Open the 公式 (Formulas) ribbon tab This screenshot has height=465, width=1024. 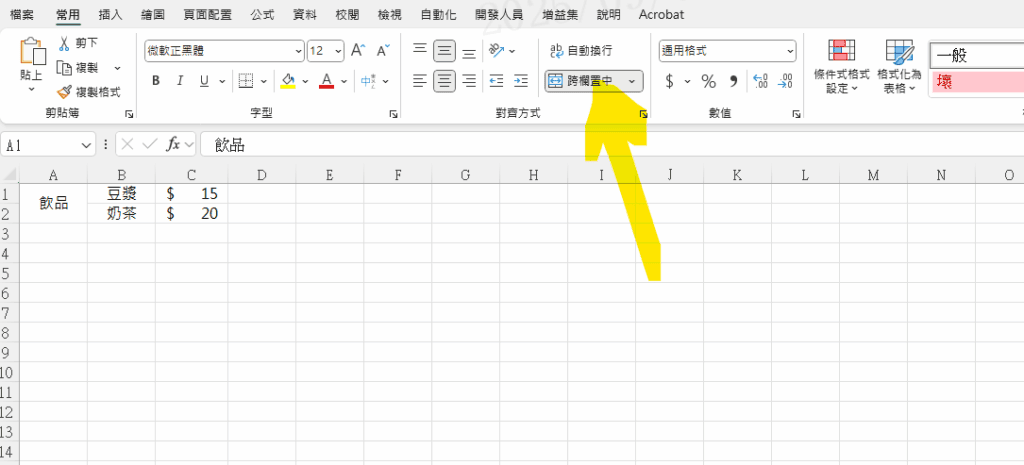[x=263, y=15]
